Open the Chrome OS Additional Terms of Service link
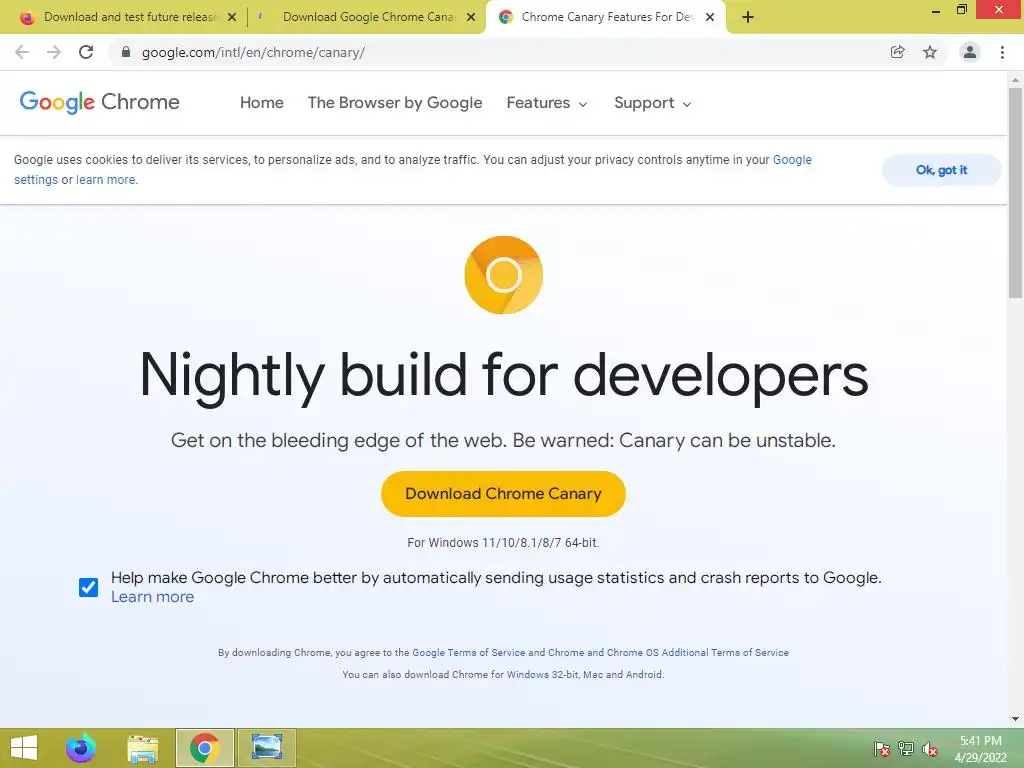1024x768 pixels. (668, 652)
